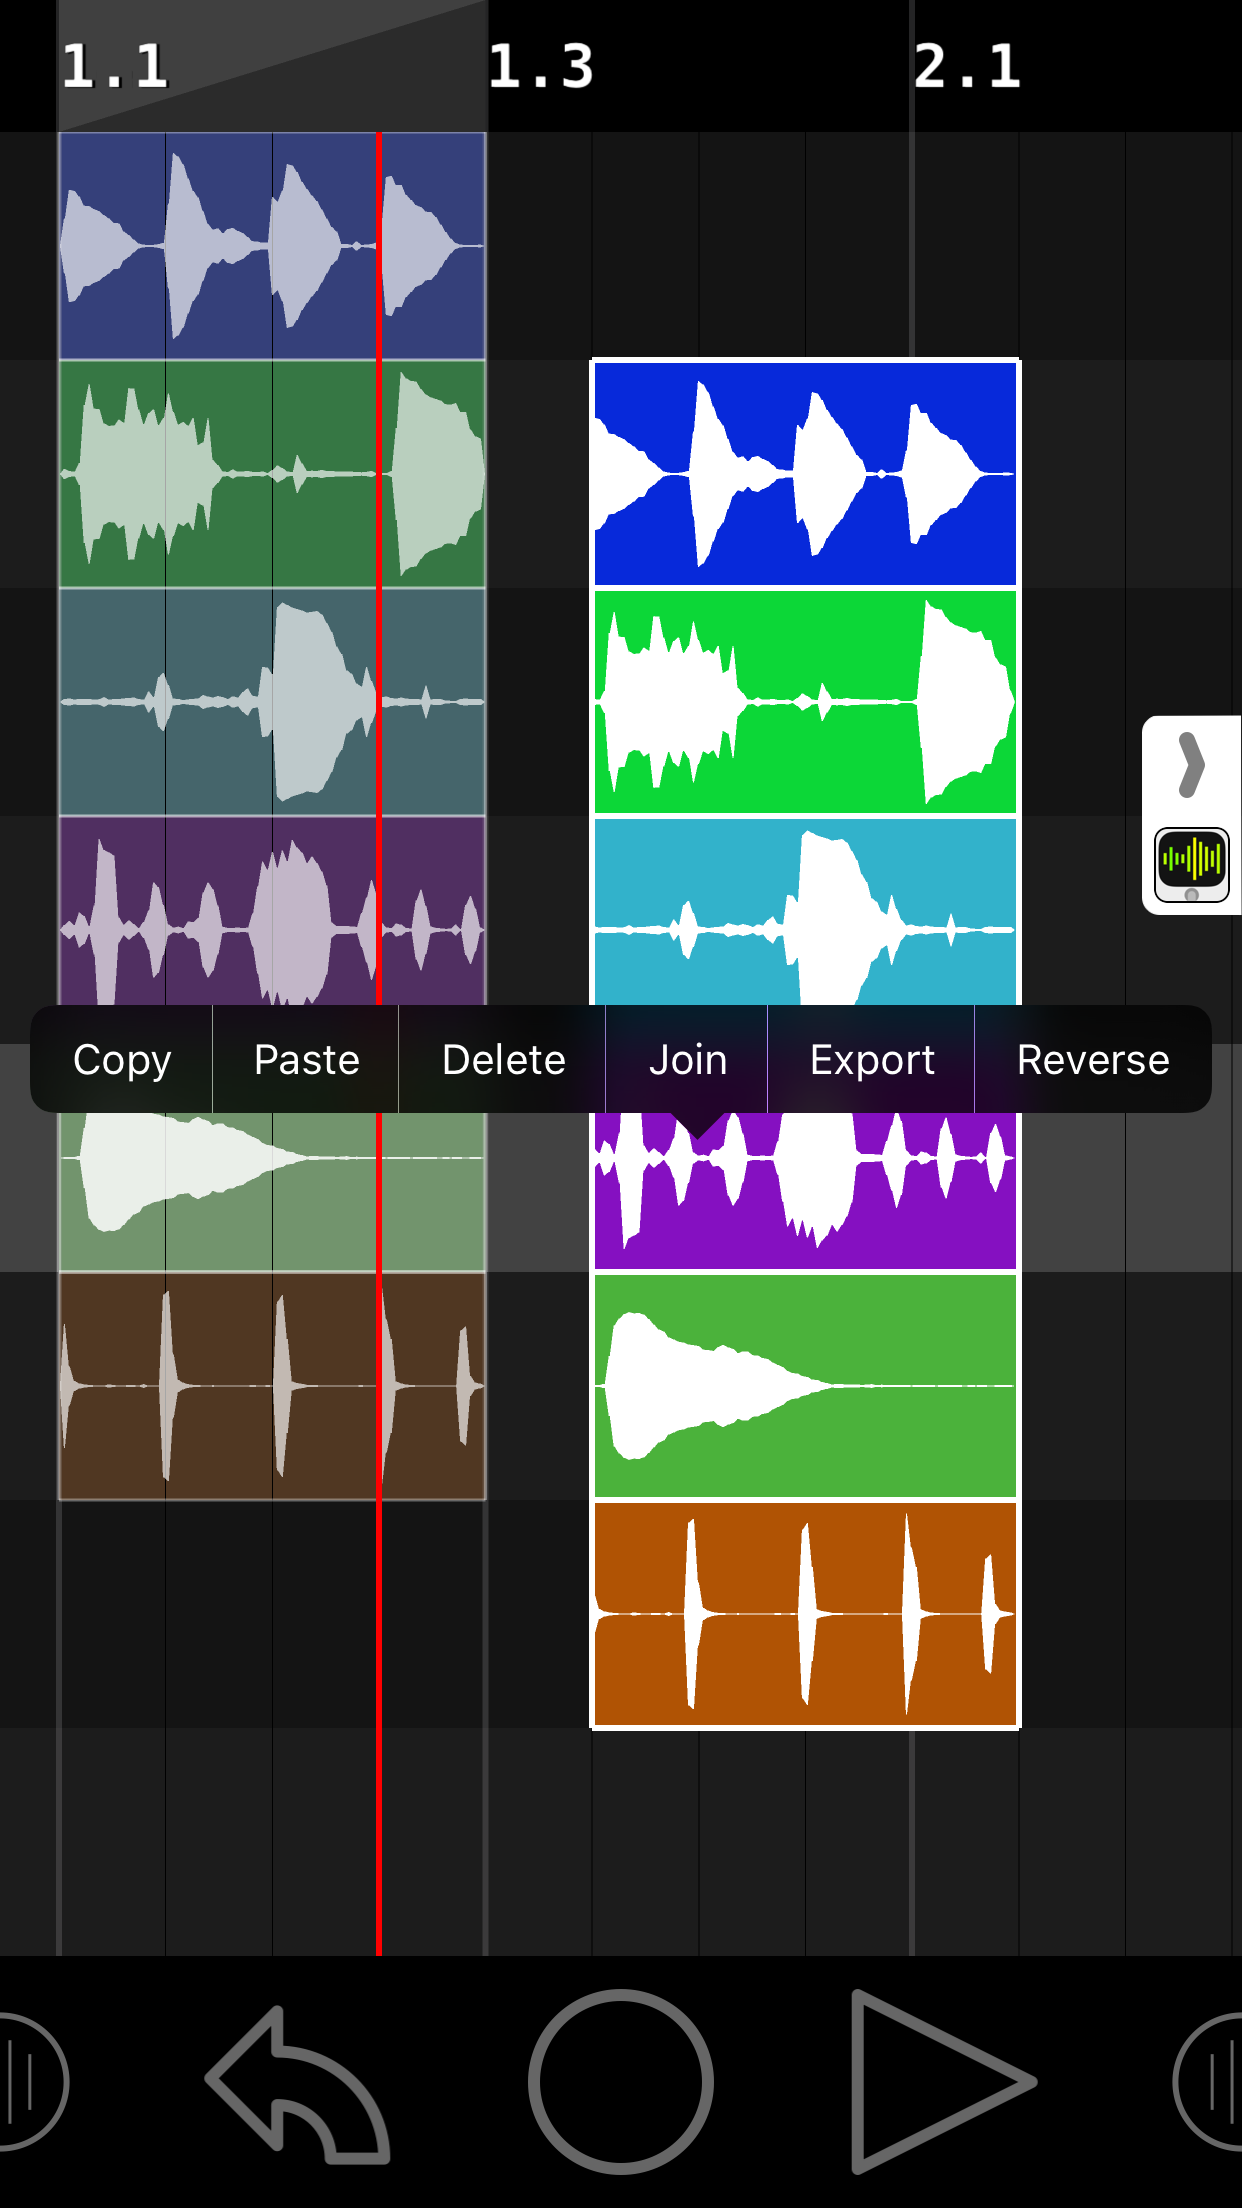Select Delete in the popup menu
Screen dimensions: 1242x2208
503,1060
